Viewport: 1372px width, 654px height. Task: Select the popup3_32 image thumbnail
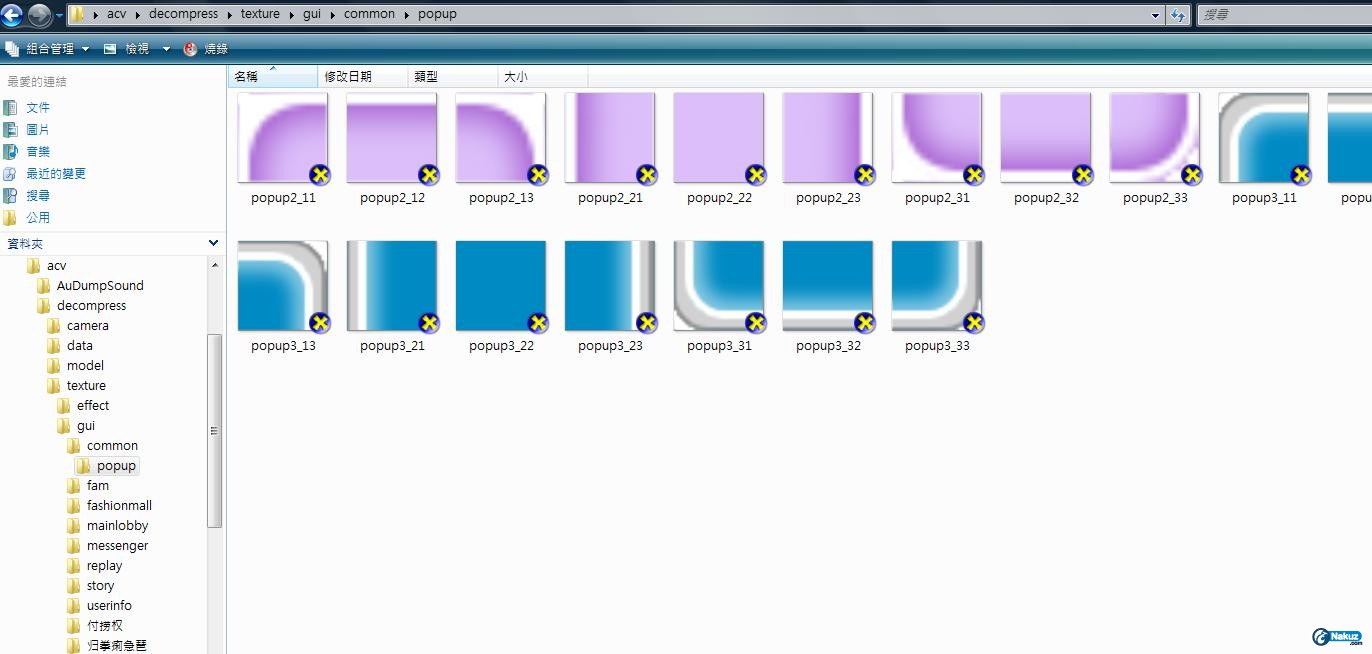coord(828,286)
